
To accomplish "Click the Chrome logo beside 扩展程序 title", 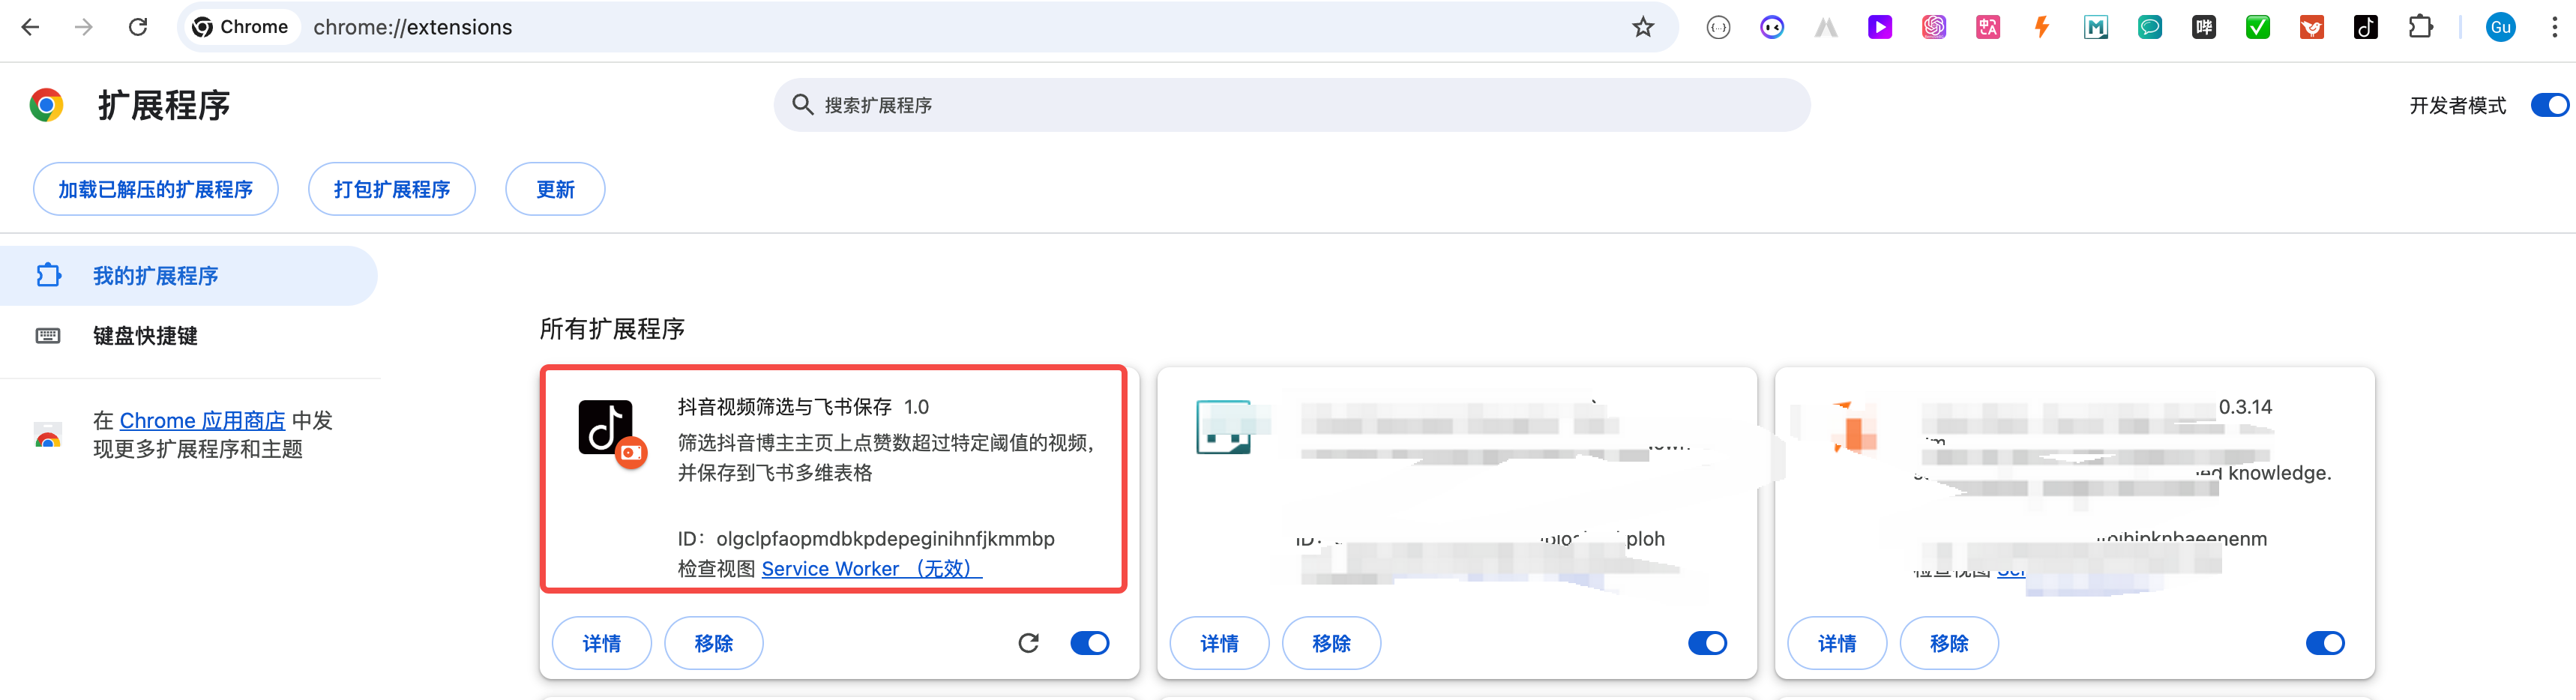I will point(46,105).
